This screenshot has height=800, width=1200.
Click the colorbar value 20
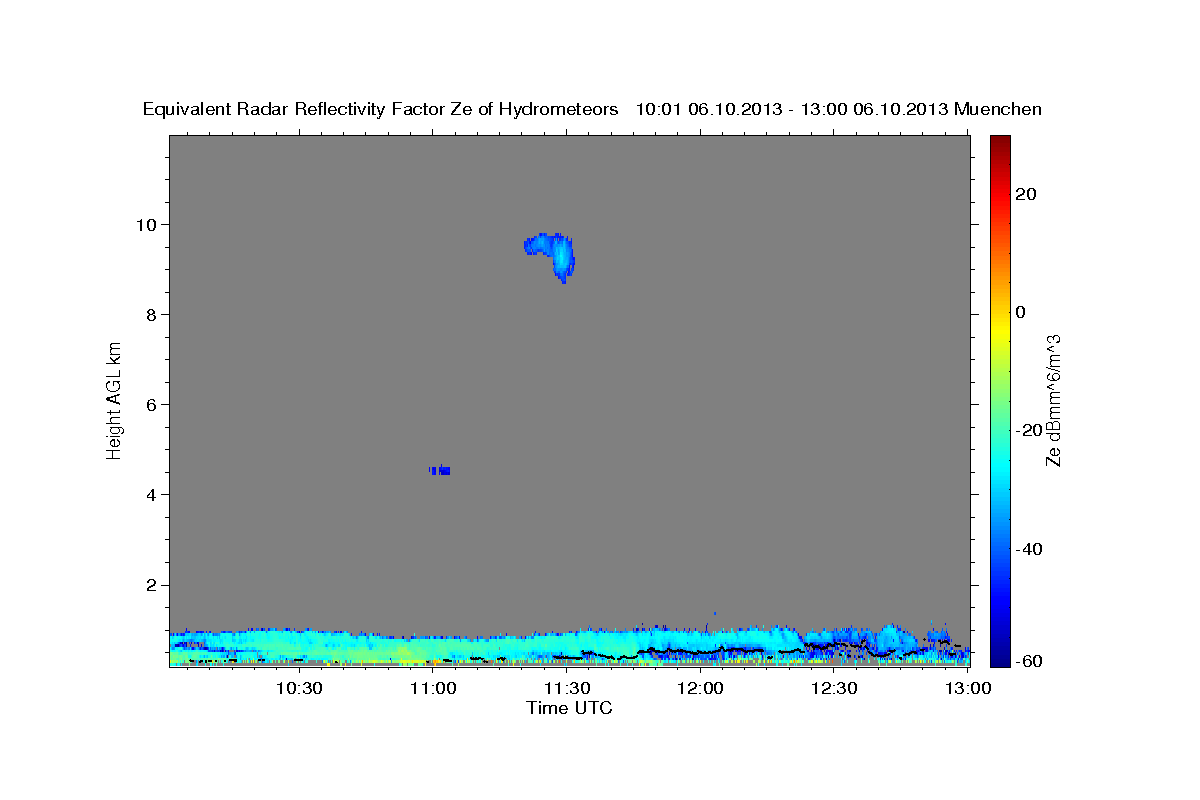tap(1026, 194)
